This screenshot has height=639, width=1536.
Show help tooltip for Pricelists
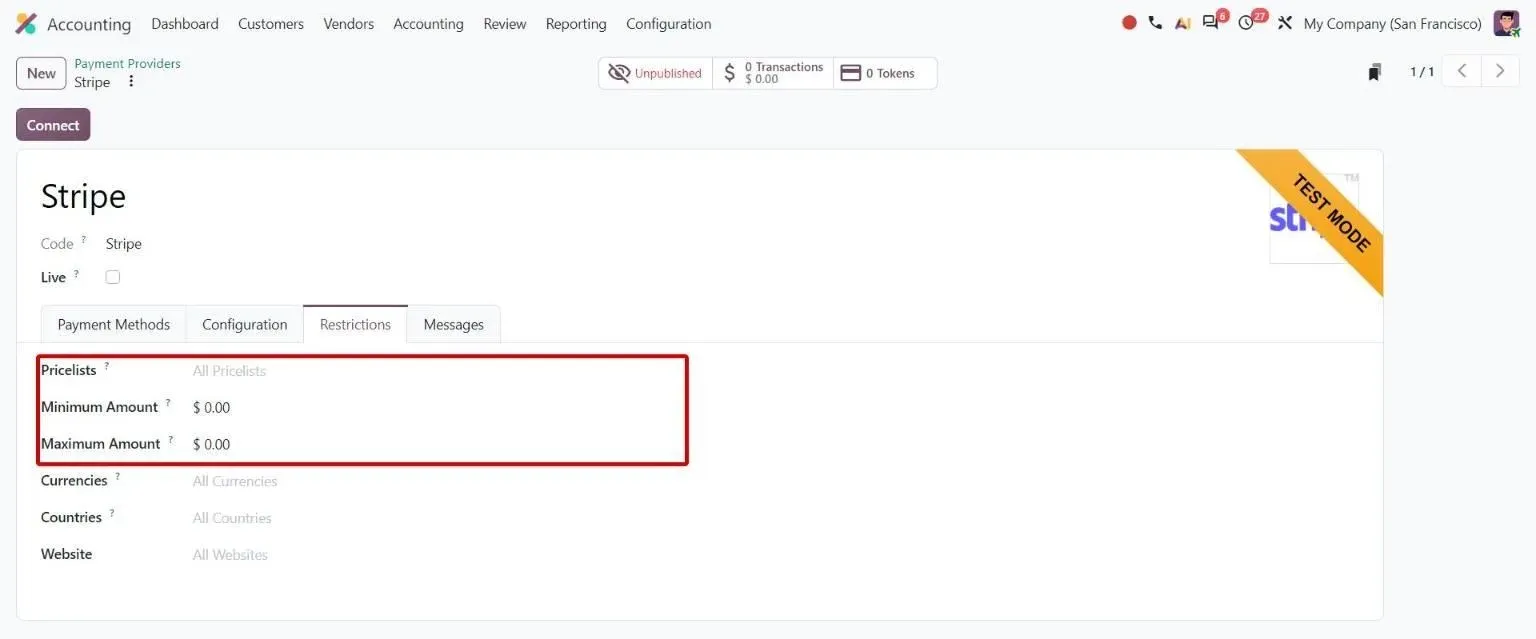pyautogui.click(x=107, y=367)
